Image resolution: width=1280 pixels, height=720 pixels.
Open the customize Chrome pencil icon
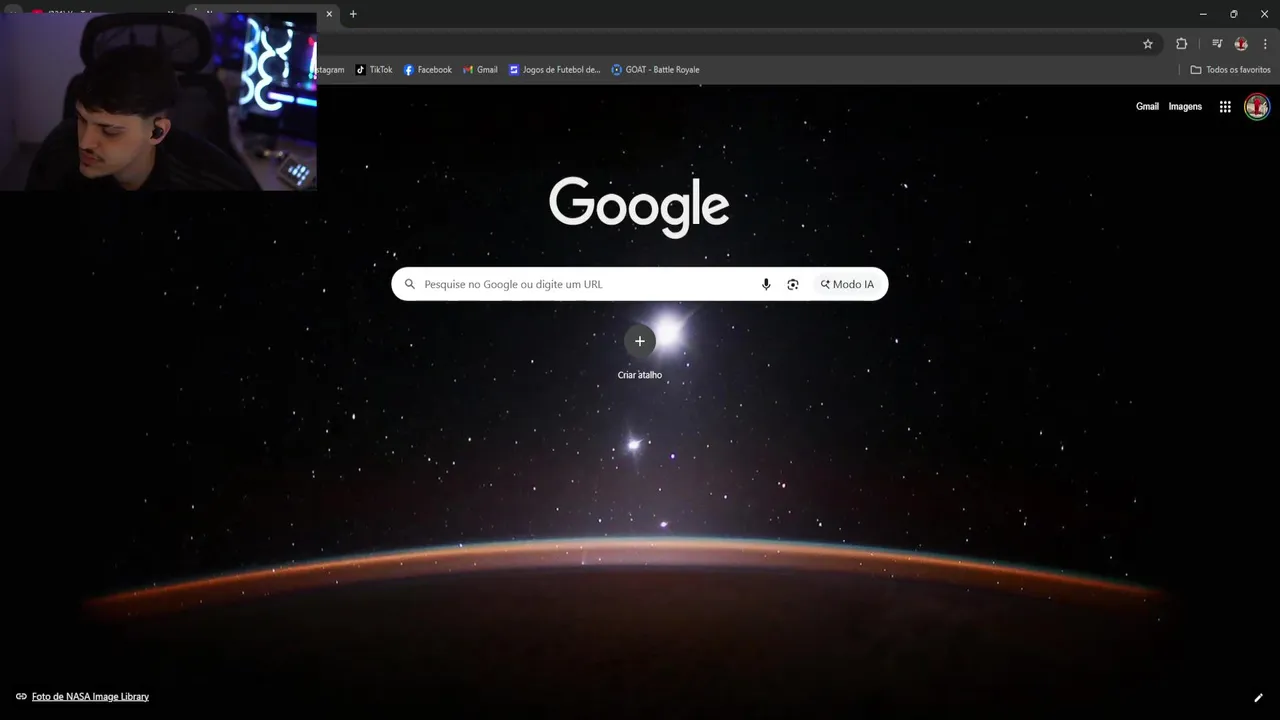[x=1258, y=697]
